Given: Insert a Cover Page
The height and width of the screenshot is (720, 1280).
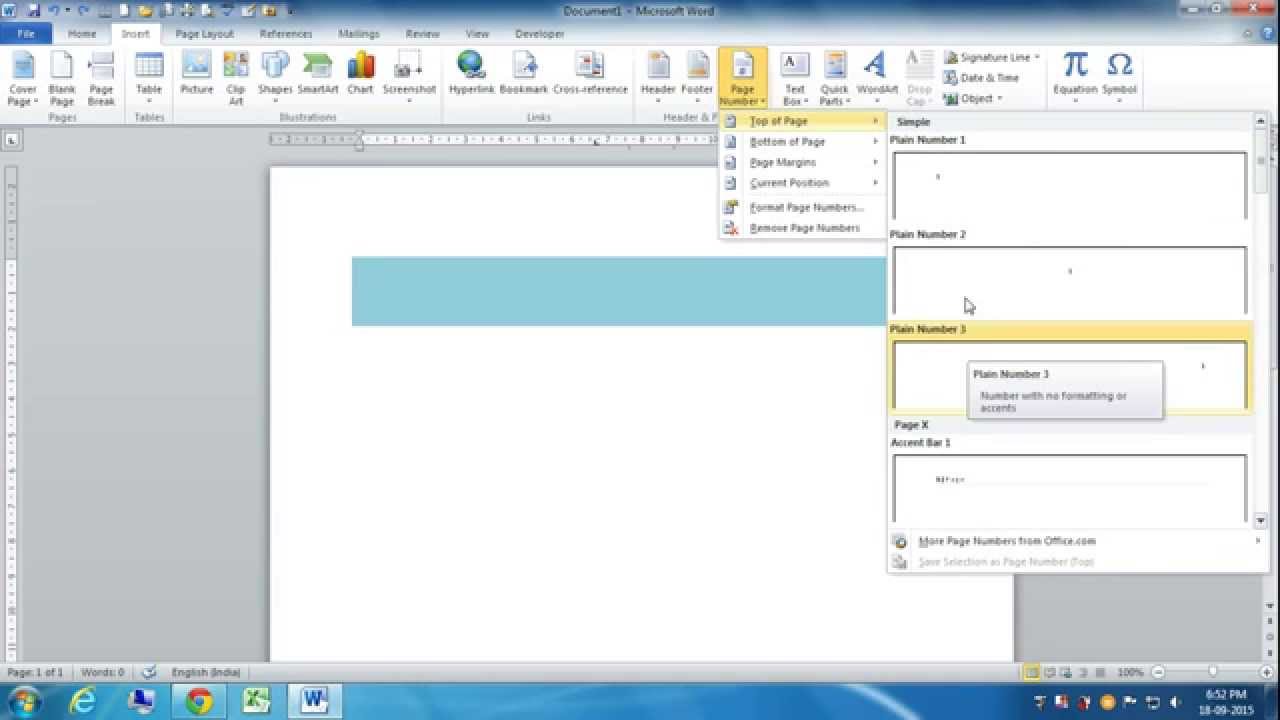Looking at the screenshot, I should point(22,79).
